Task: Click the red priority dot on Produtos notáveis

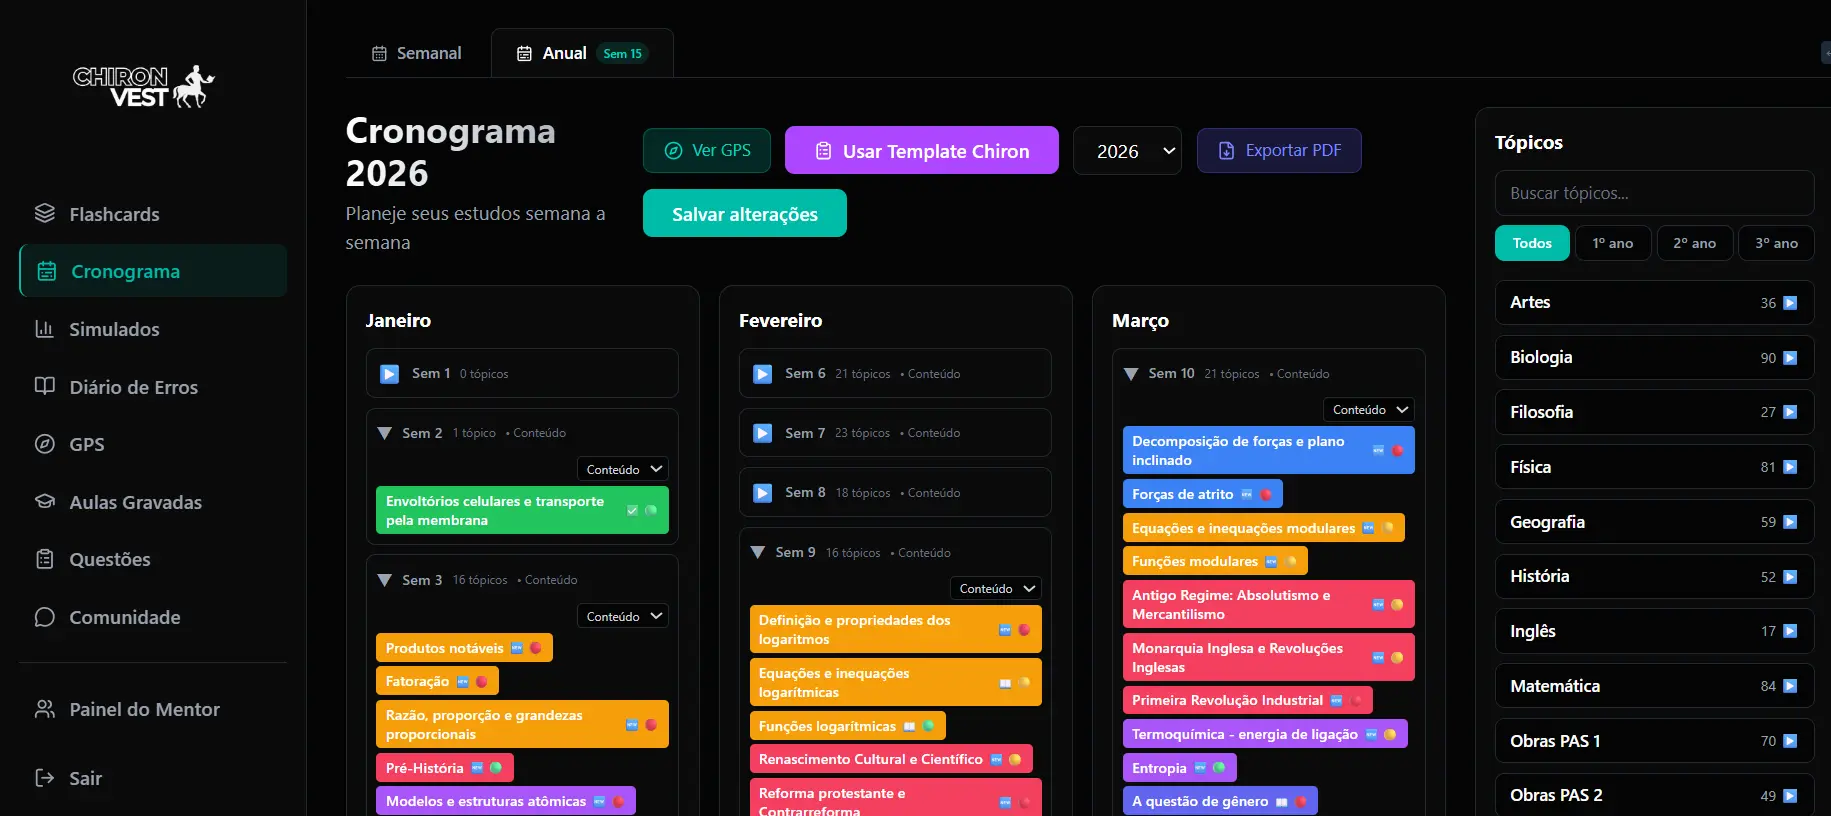Action: pos(536,648)
